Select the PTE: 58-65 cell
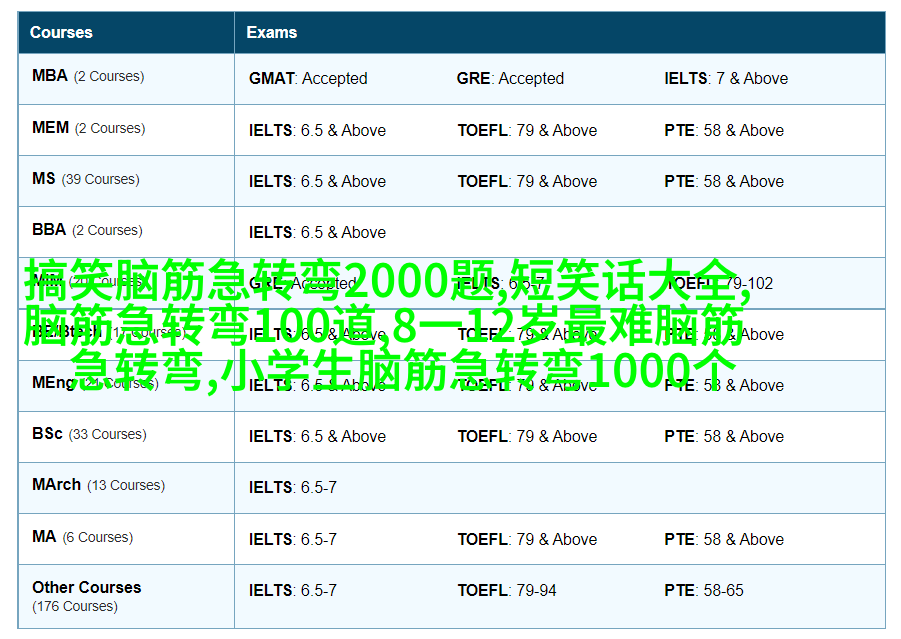 (x=704, y=591)
